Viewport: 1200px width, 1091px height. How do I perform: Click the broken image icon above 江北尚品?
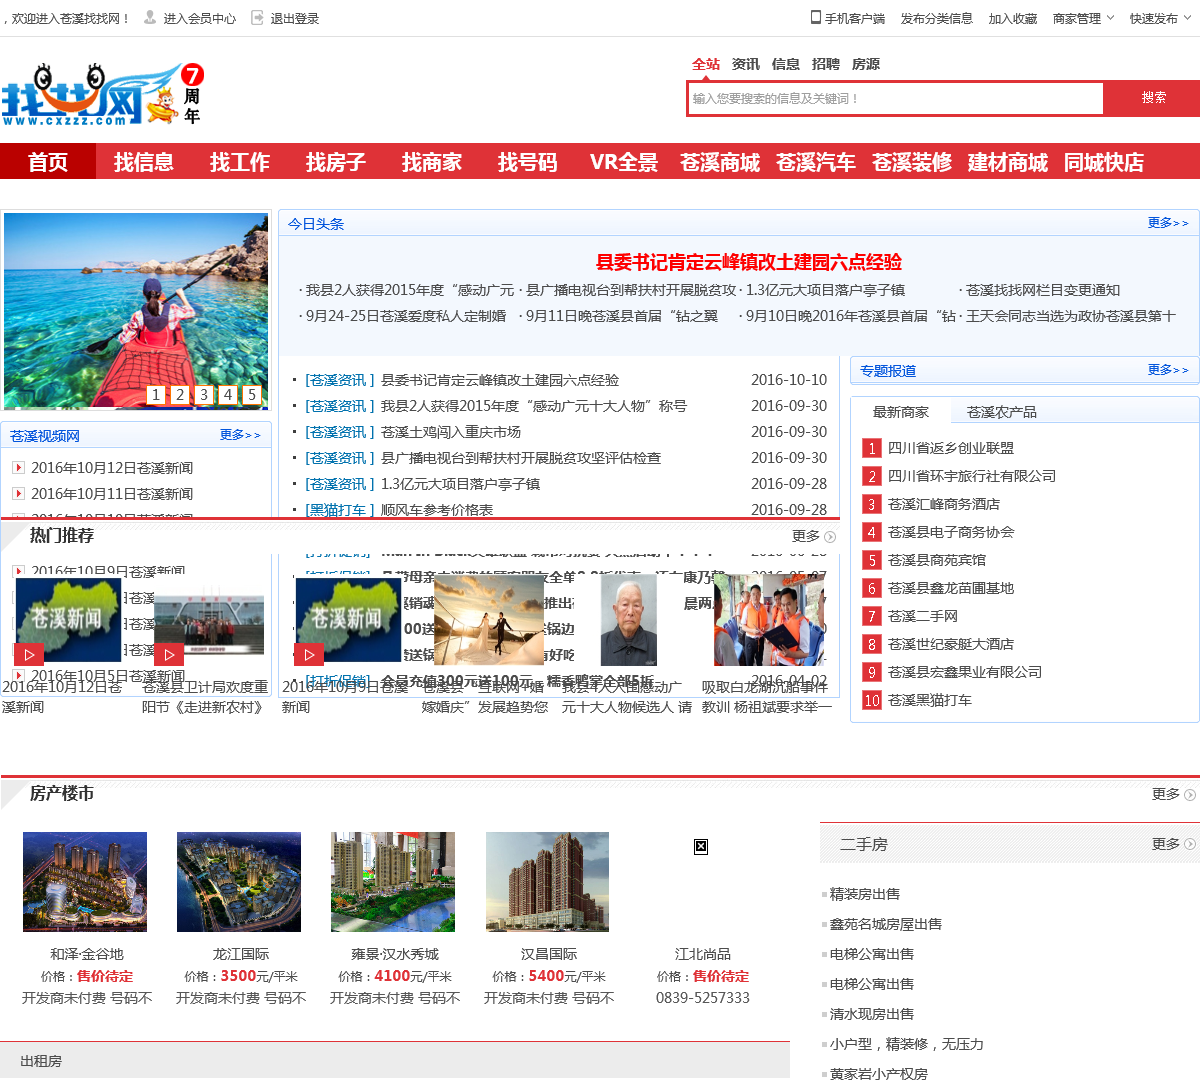point(701,846)
